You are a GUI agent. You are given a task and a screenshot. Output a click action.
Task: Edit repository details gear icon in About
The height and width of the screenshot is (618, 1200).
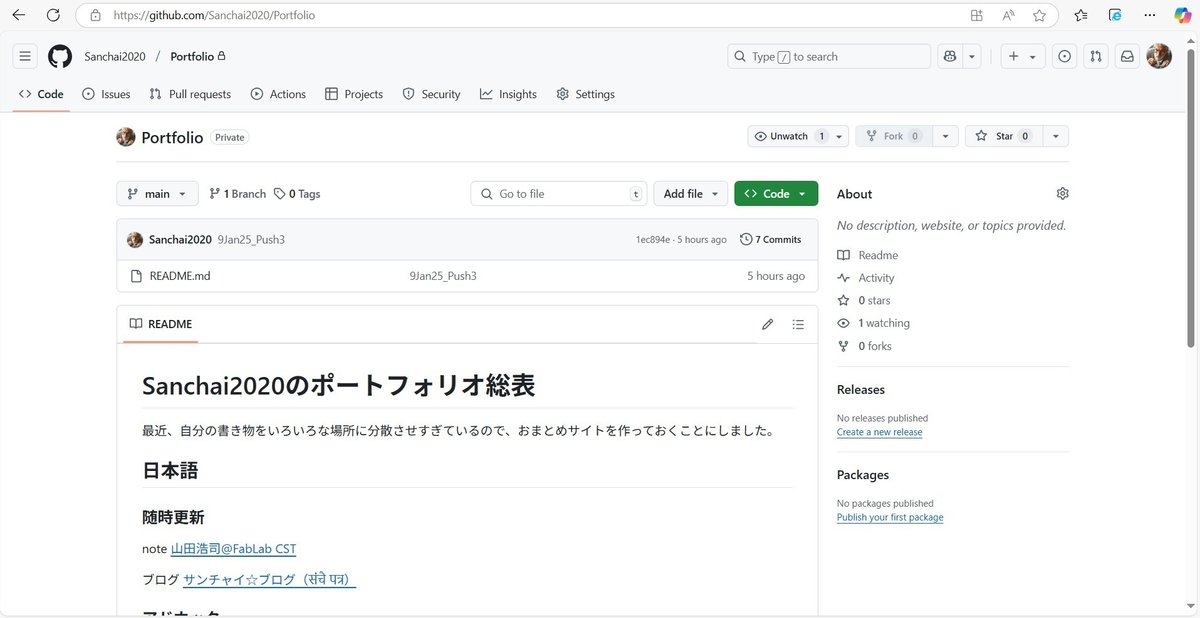1062,193
